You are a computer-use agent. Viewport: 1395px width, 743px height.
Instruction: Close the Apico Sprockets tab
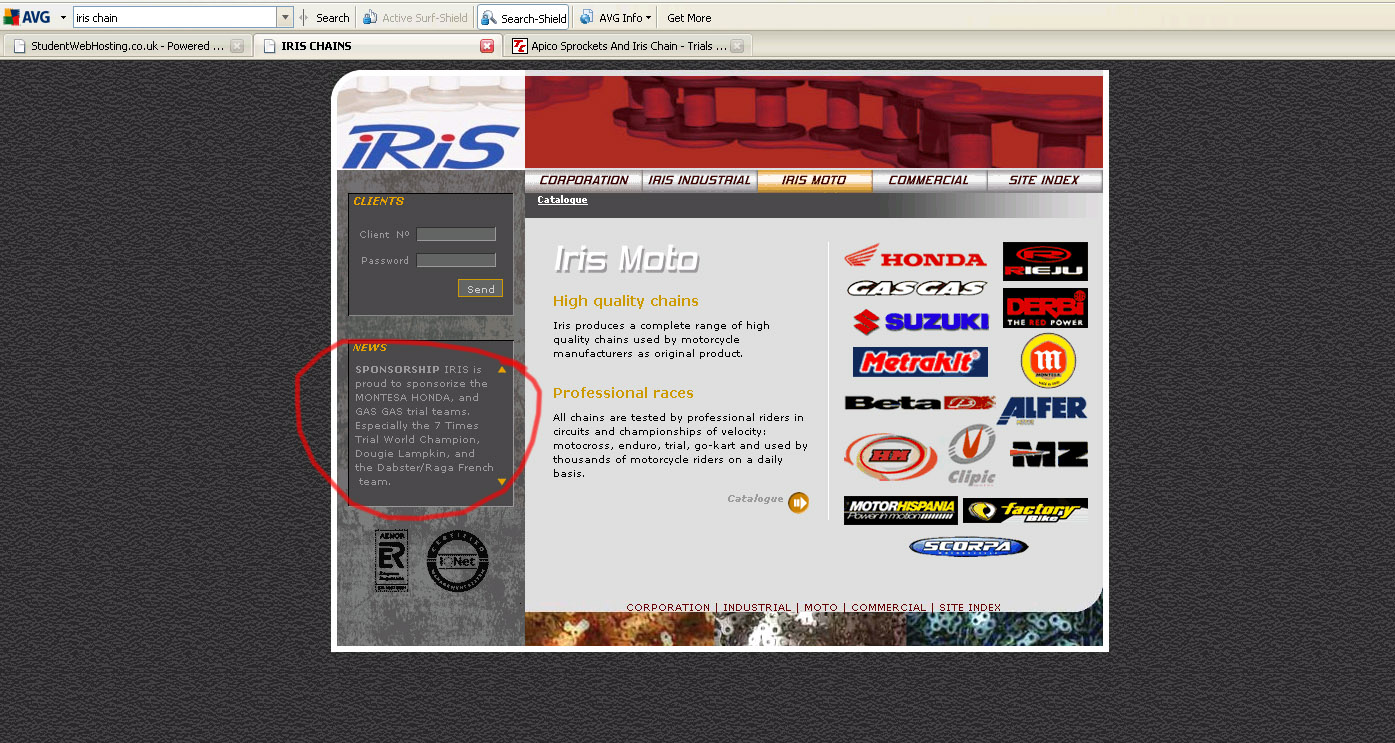pyautogui.click(x=737, y=46)
